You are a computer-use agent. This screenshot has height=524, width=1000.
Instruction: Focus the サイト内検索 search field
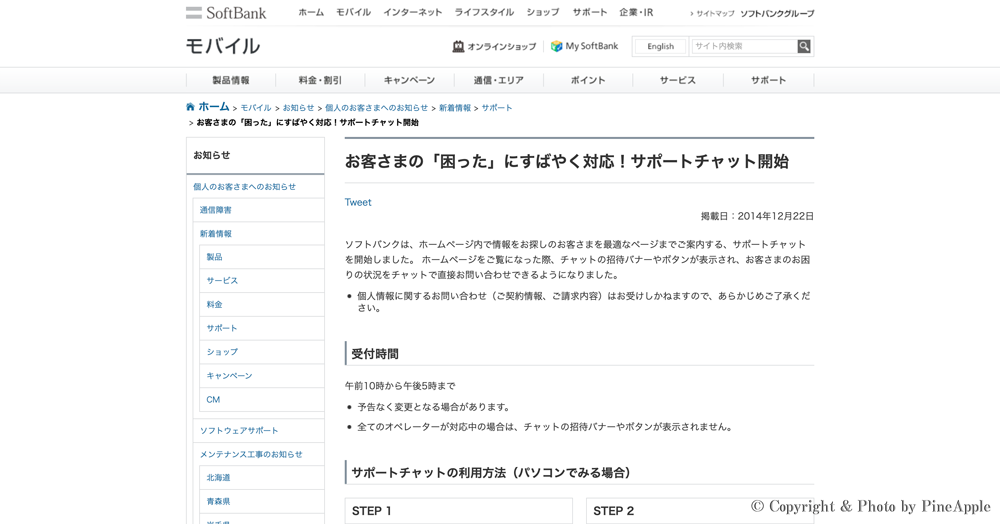[744, 46]
